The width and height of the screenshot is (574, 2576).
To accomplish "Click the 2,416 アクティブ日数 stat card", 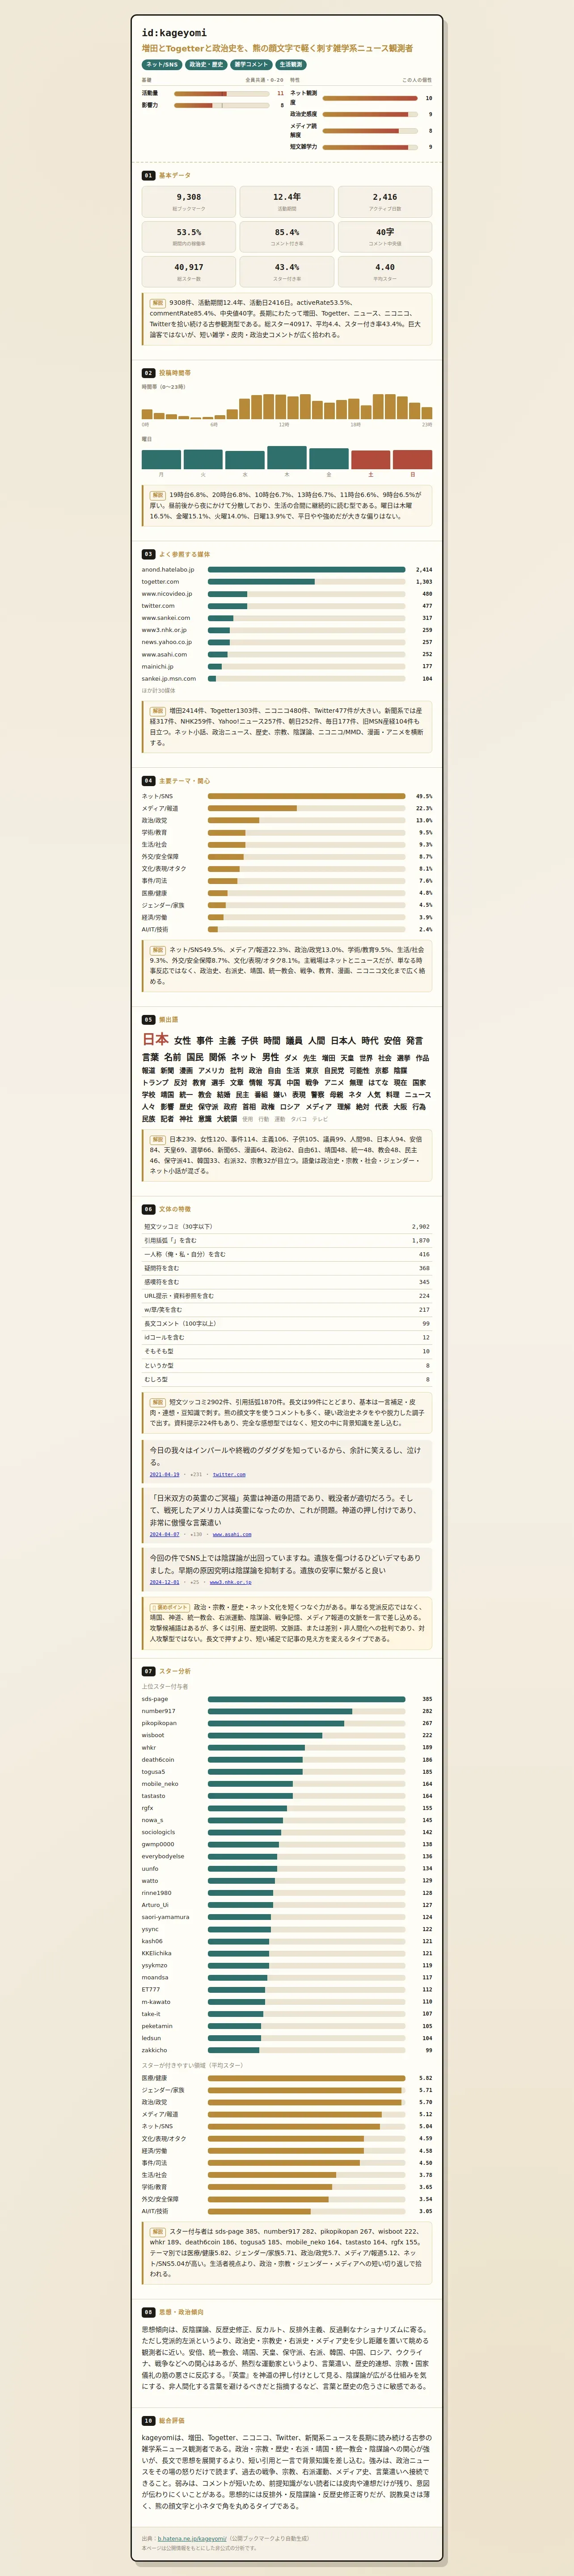I will tap(385, 202).
